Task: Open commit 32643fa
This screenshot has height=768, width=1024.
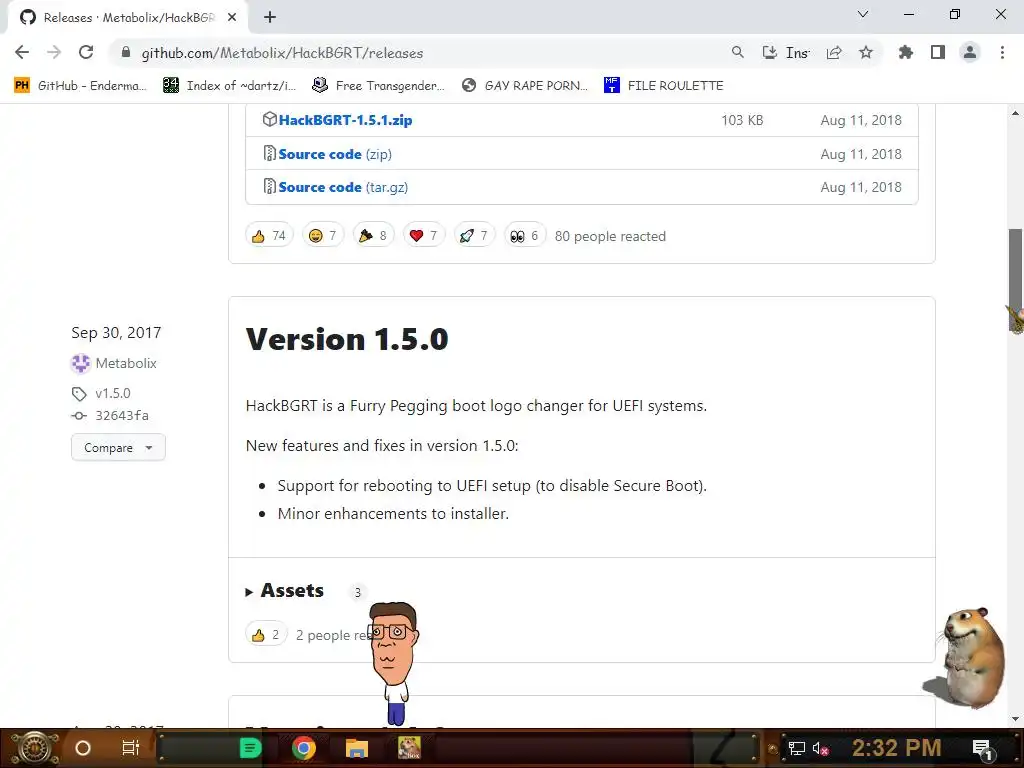Action: click(122, 415)
